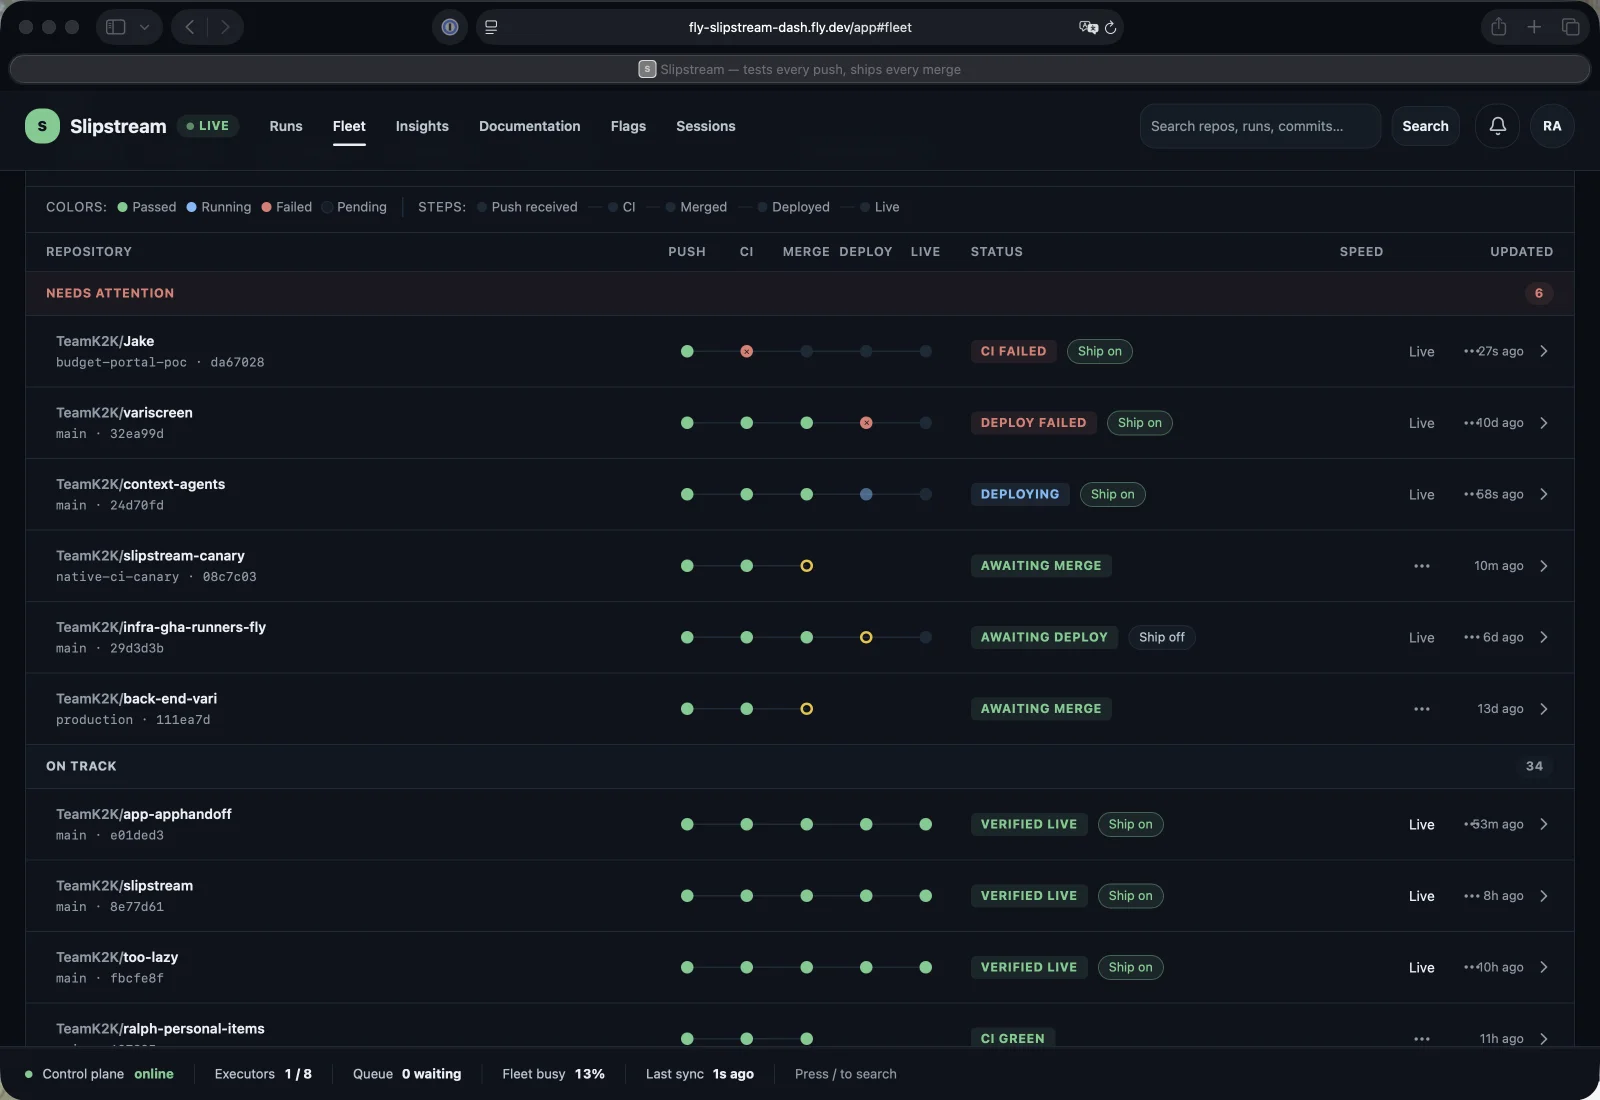Viewport: 1600px width, 1100px height.
Task: Toggle Ship on for app-apphandoff
Action: click(1130, 824)
